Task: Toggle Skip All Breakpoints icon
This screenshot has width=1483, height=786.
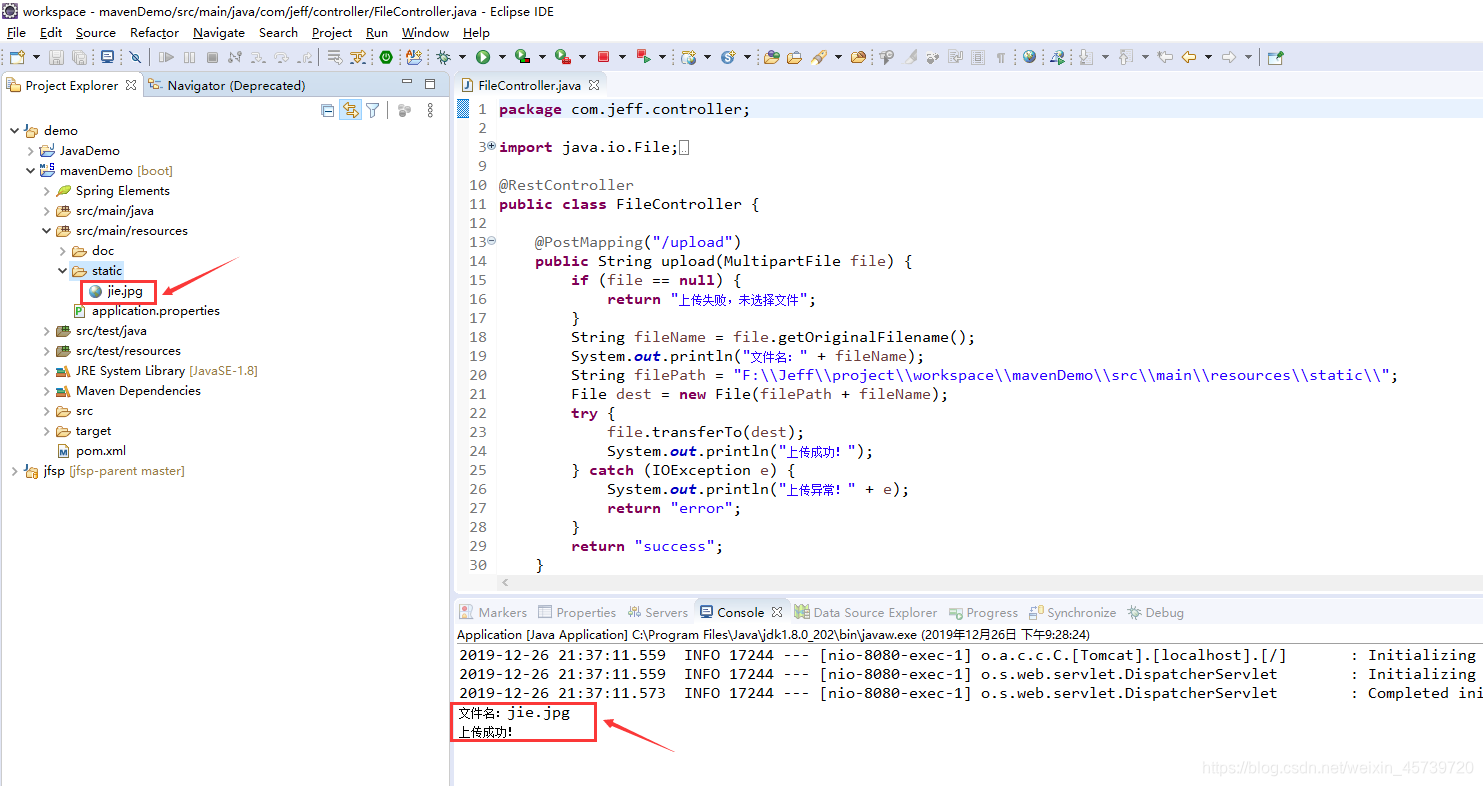Action: click(135, 57)
